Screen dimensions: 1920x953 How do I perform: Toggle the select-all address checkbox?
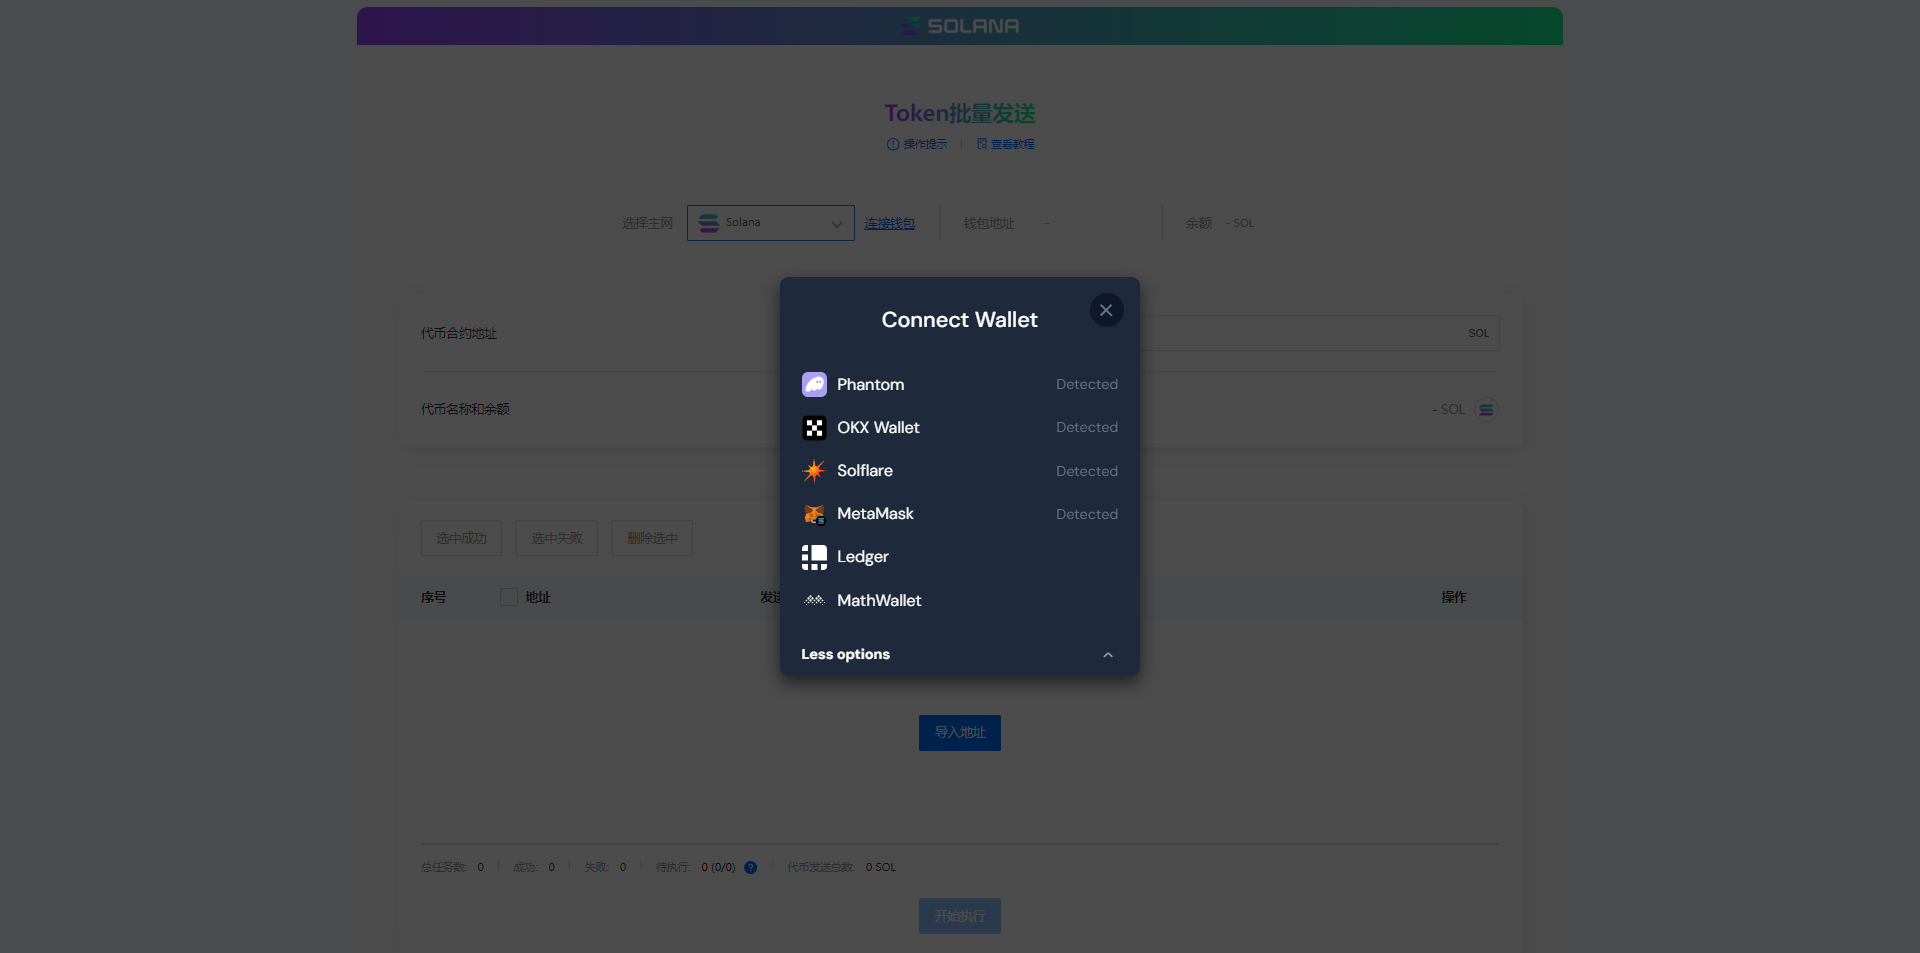pos(509,597)
